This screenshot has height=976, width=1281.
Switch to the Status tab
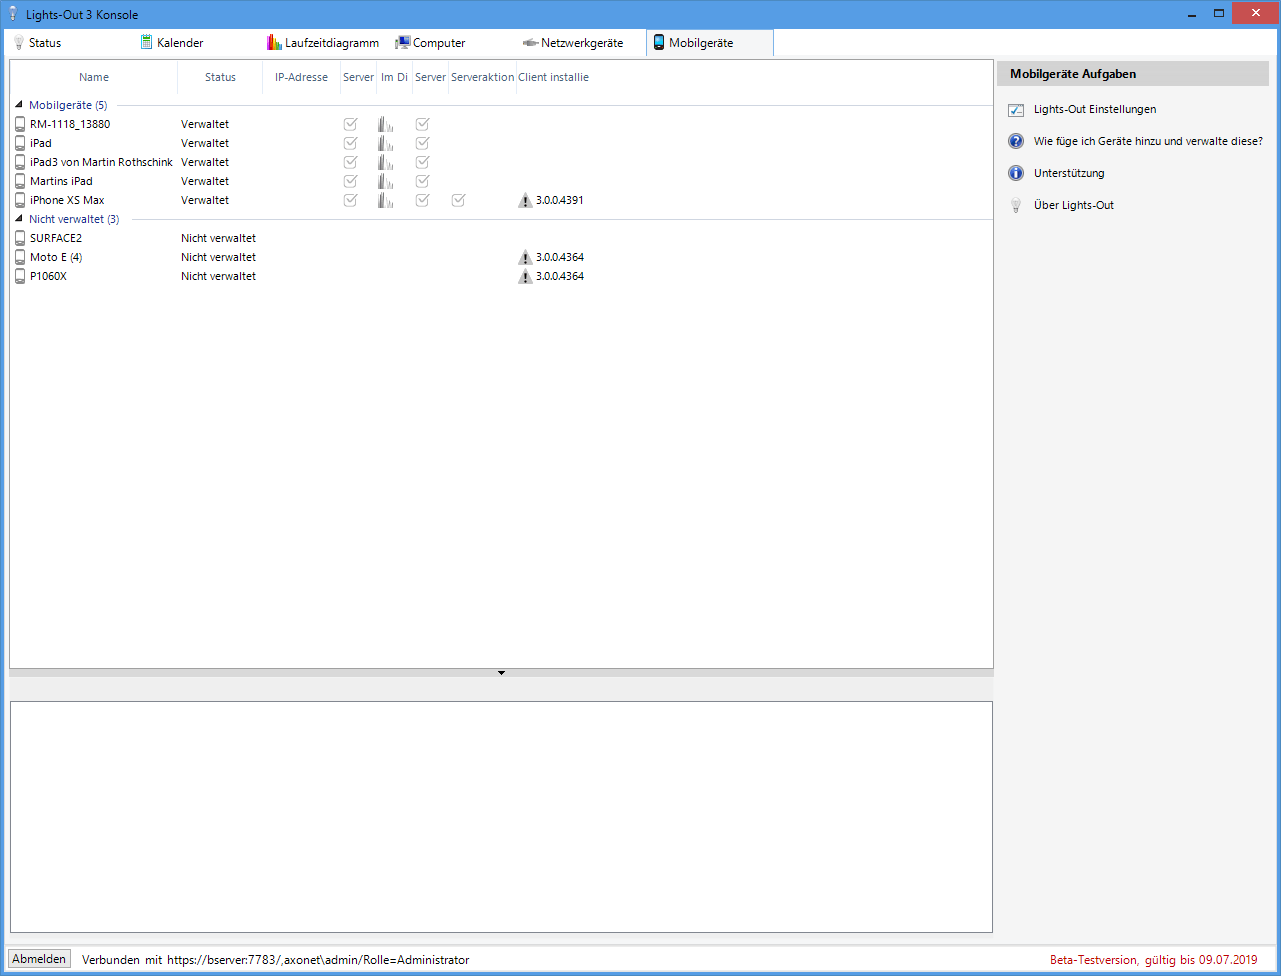pos(37,43)
